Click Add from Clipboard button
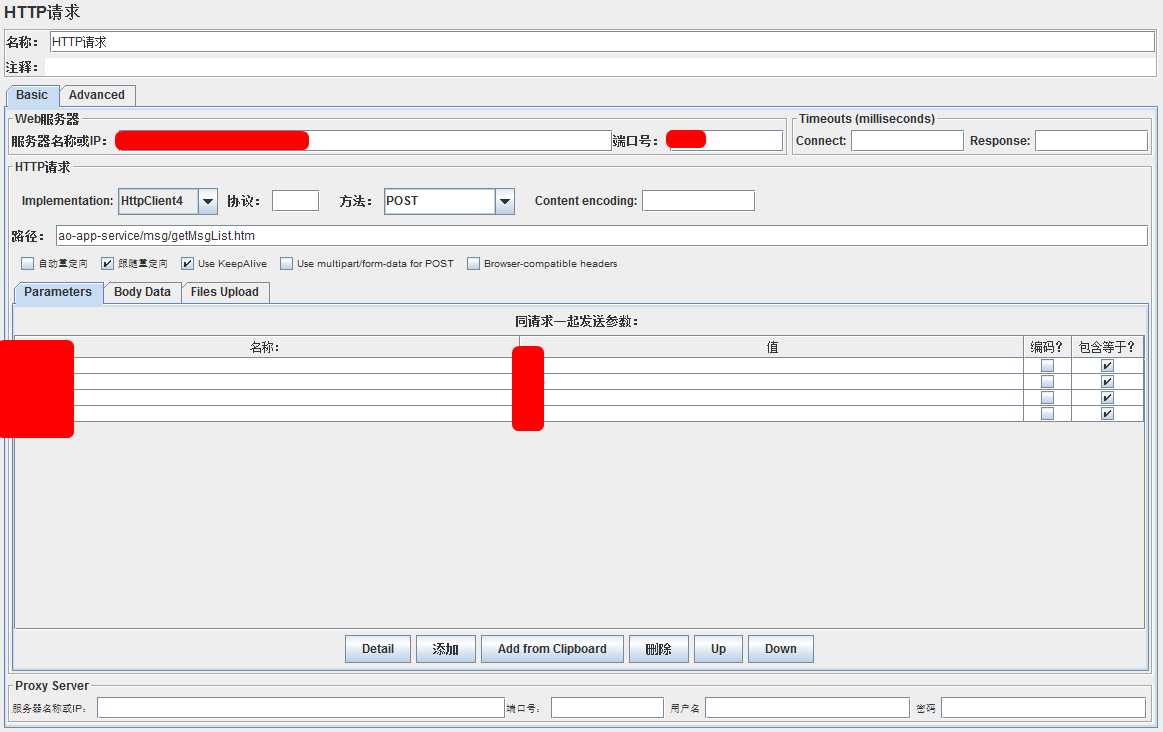Image resolution: width=1163 pixels, height=732 pixels. click(x=552, y=649)
